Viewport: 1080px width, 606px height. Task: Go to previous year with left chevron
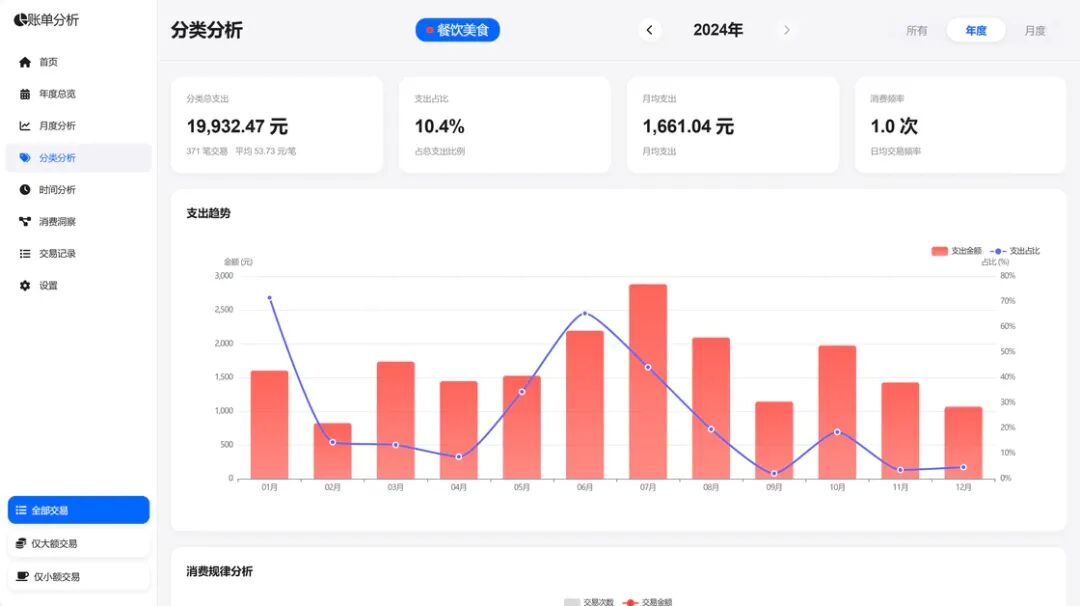649,30
